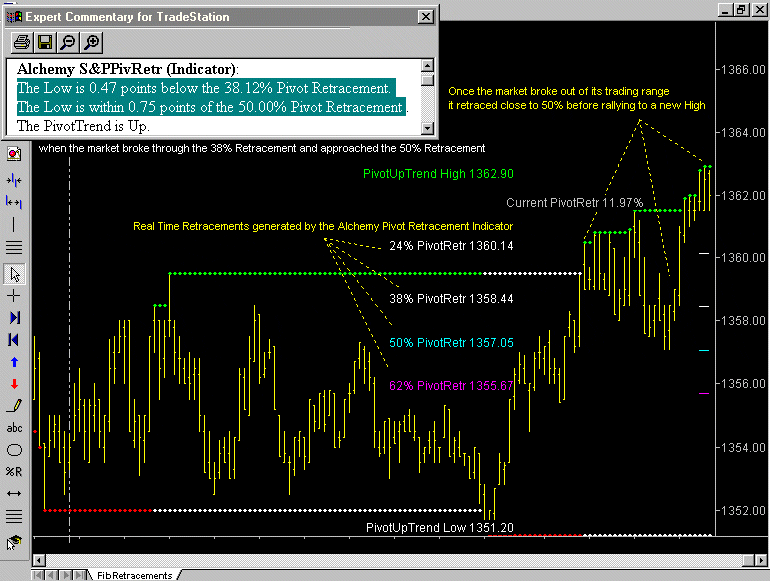Select the ellipse drawing tool

[x=14, y=450]
